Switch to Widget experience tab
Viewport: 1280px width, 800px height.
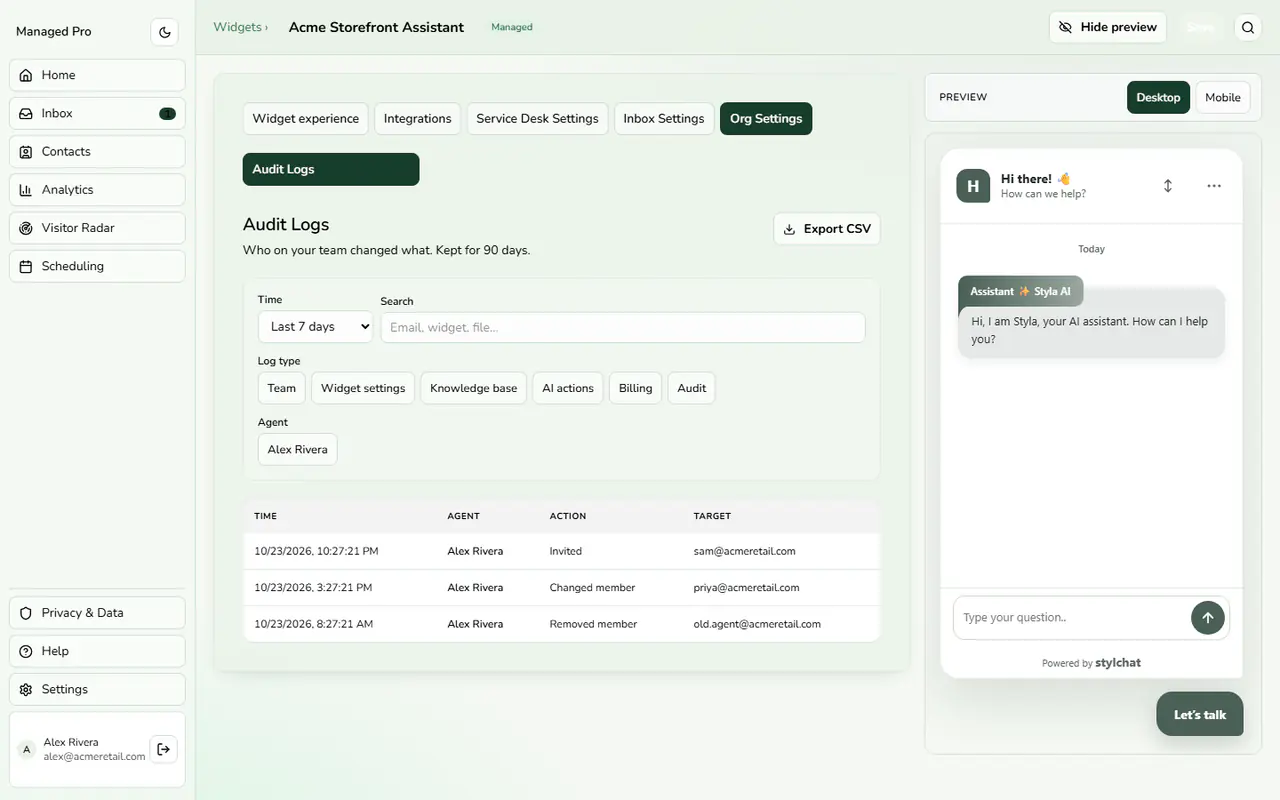[x=306, y=118]
